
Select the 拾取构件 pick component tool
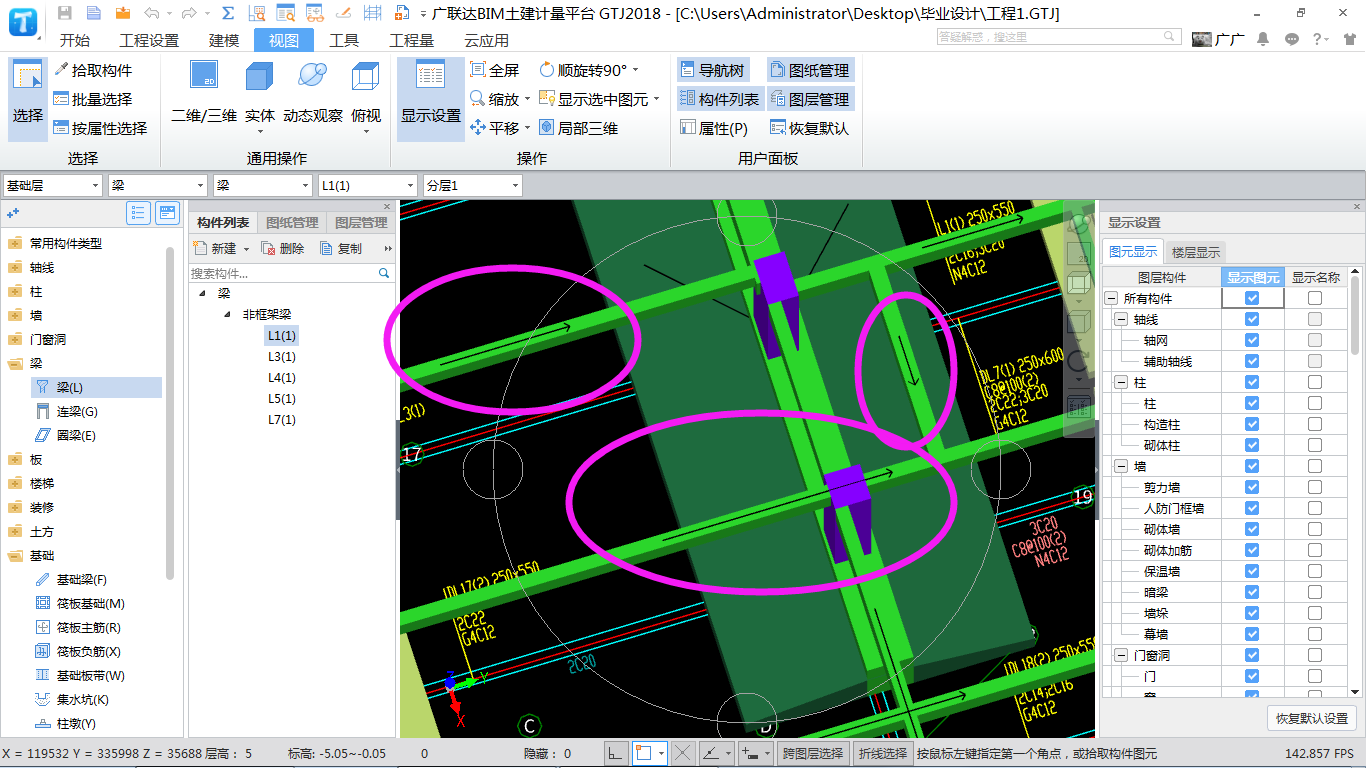(93, 70)
